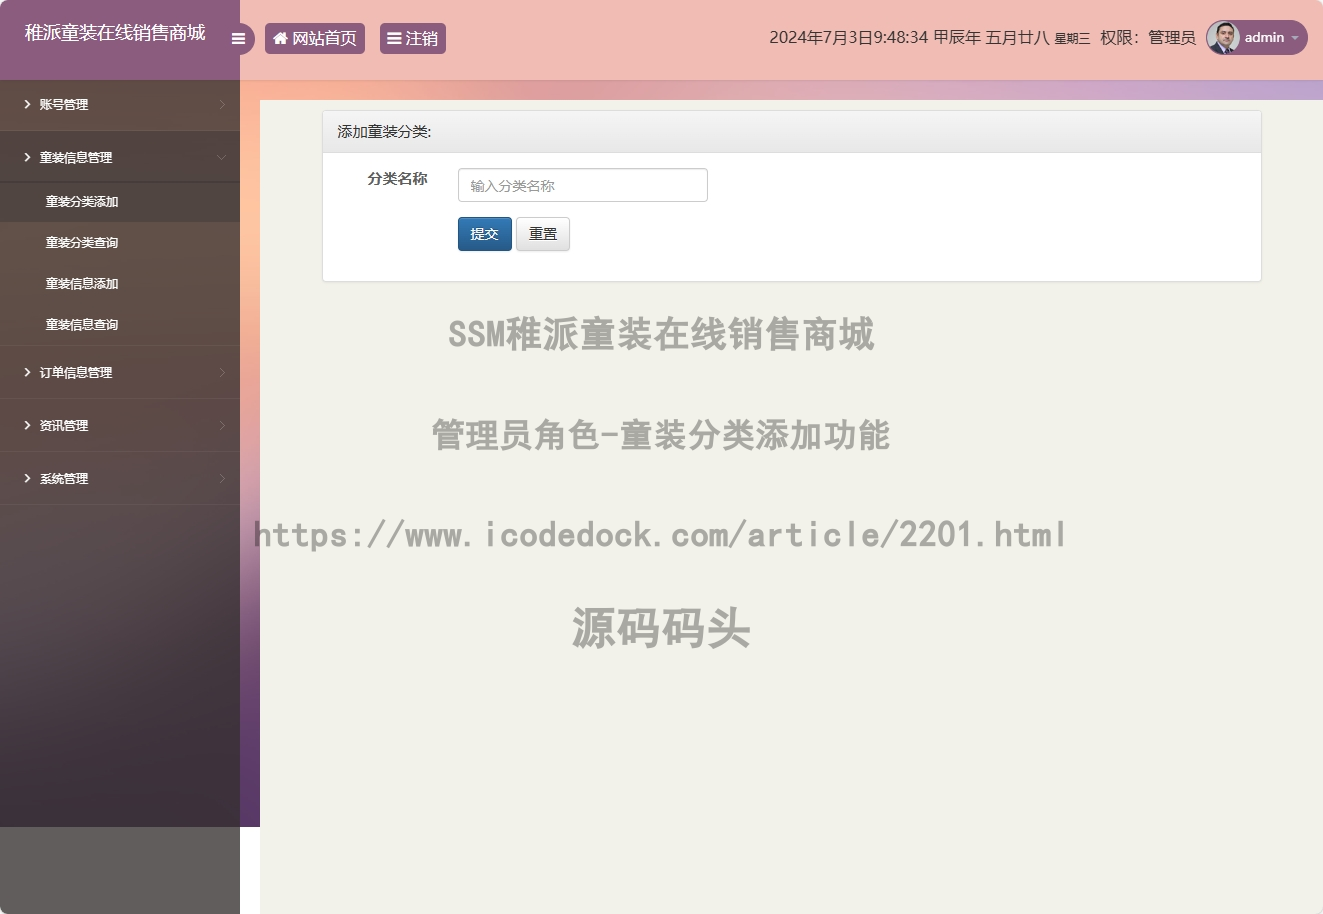Expand 账号管理 menu
Screen dimensions: 1323x914
pos(120,104)
